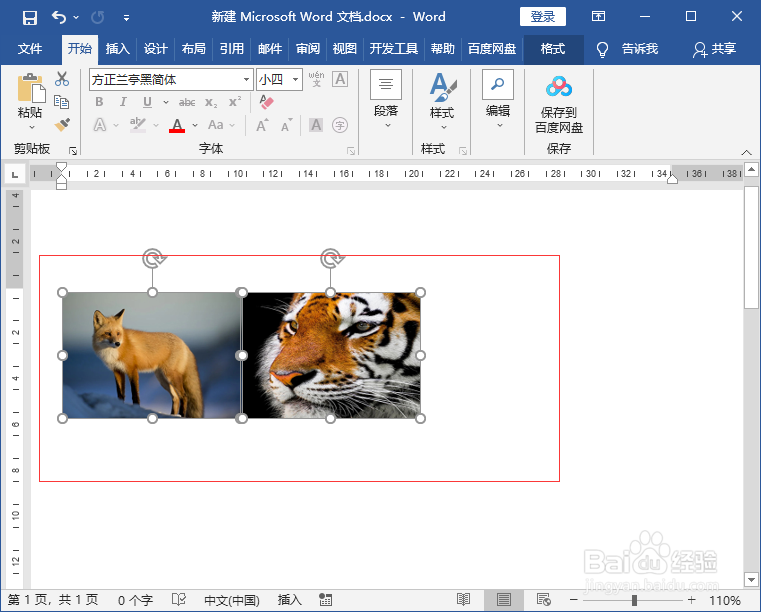Click the Text Effects A icon
This screenshot has height=612, width=761.
[x=100, y=125]
